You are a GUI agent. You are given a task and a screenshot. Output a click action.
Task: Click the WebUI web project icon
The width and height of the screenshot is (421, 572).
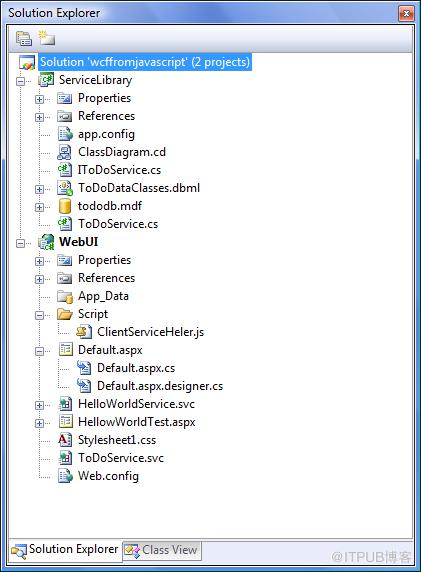(x=46, y=242)
